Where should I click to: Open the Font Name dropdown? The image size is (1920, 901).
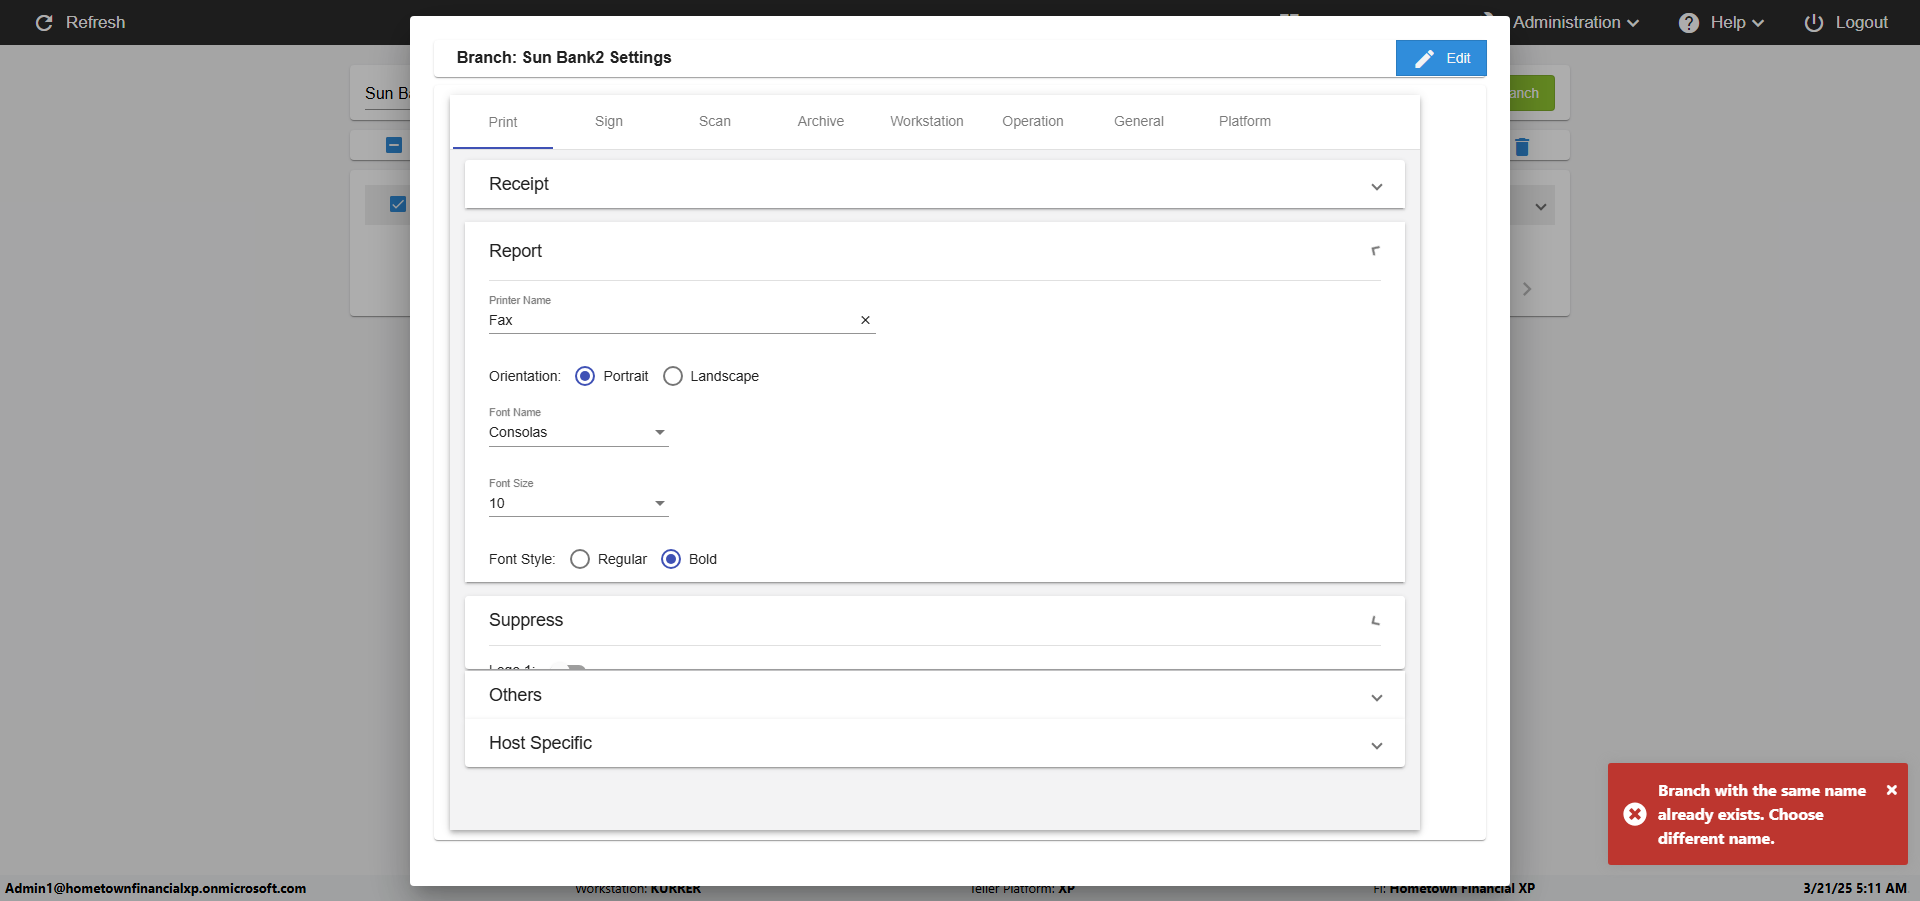point(577,432)
